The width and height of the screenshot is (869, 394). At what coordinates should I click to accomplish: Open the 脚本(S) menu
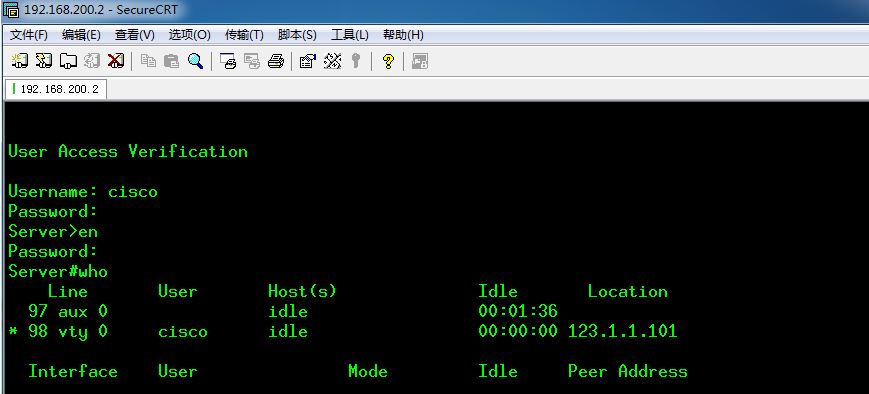tap(297, 35)
